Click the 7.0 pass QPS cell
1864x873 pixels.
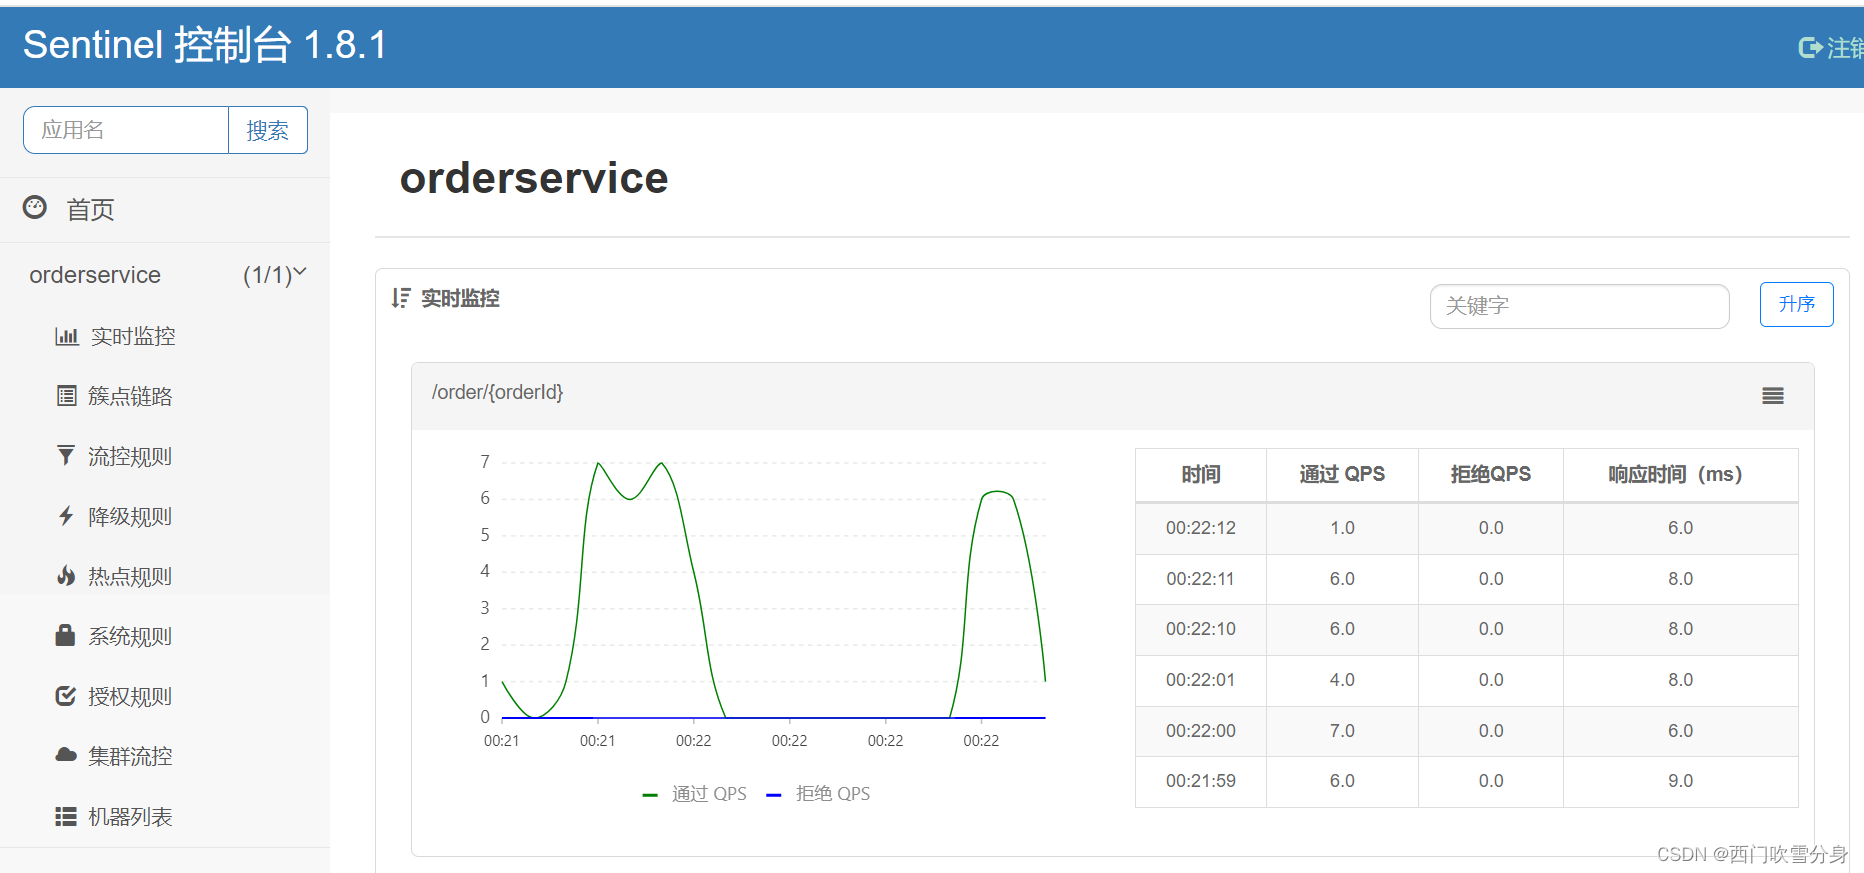point(1342,731)
